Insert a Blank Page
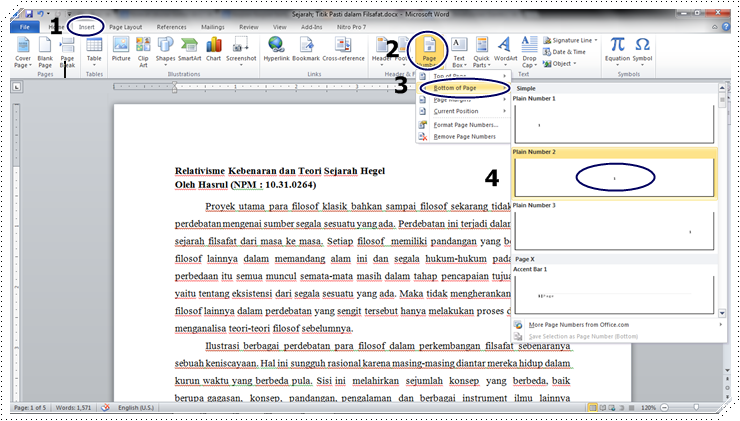 45,52
